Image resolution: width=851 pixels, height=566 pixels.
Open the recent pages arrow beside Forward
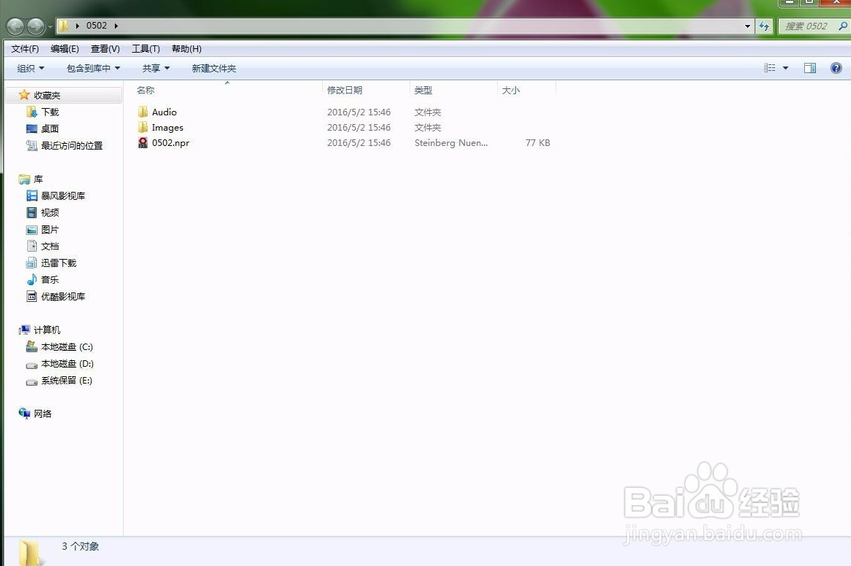(x=50, y=26)
